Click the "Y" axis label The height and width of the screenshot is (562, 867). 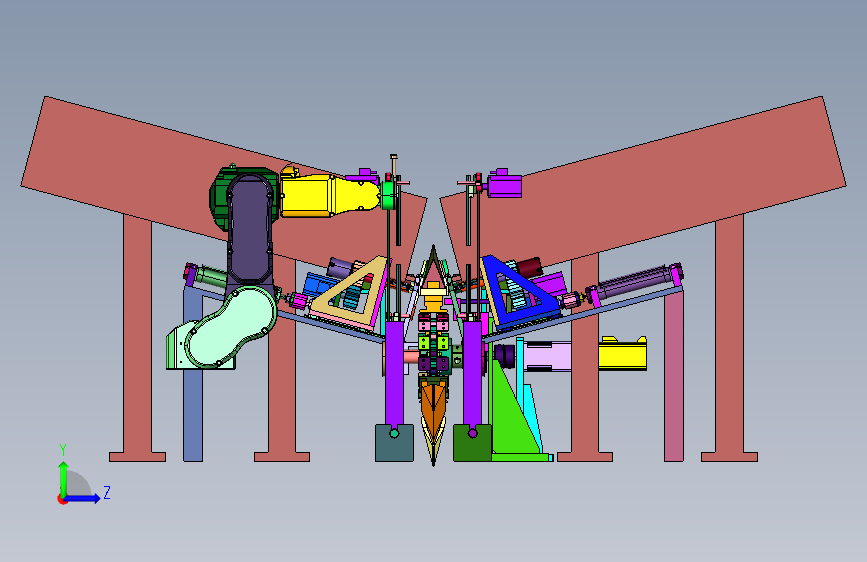click(63, 450)
